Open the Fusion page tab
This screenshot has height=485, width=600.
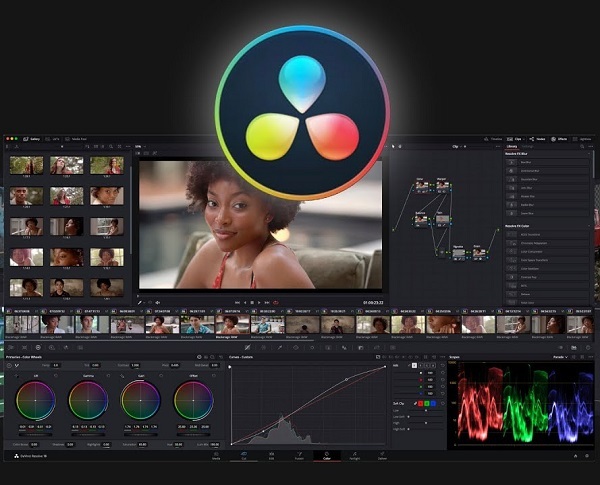click(299, 456)
